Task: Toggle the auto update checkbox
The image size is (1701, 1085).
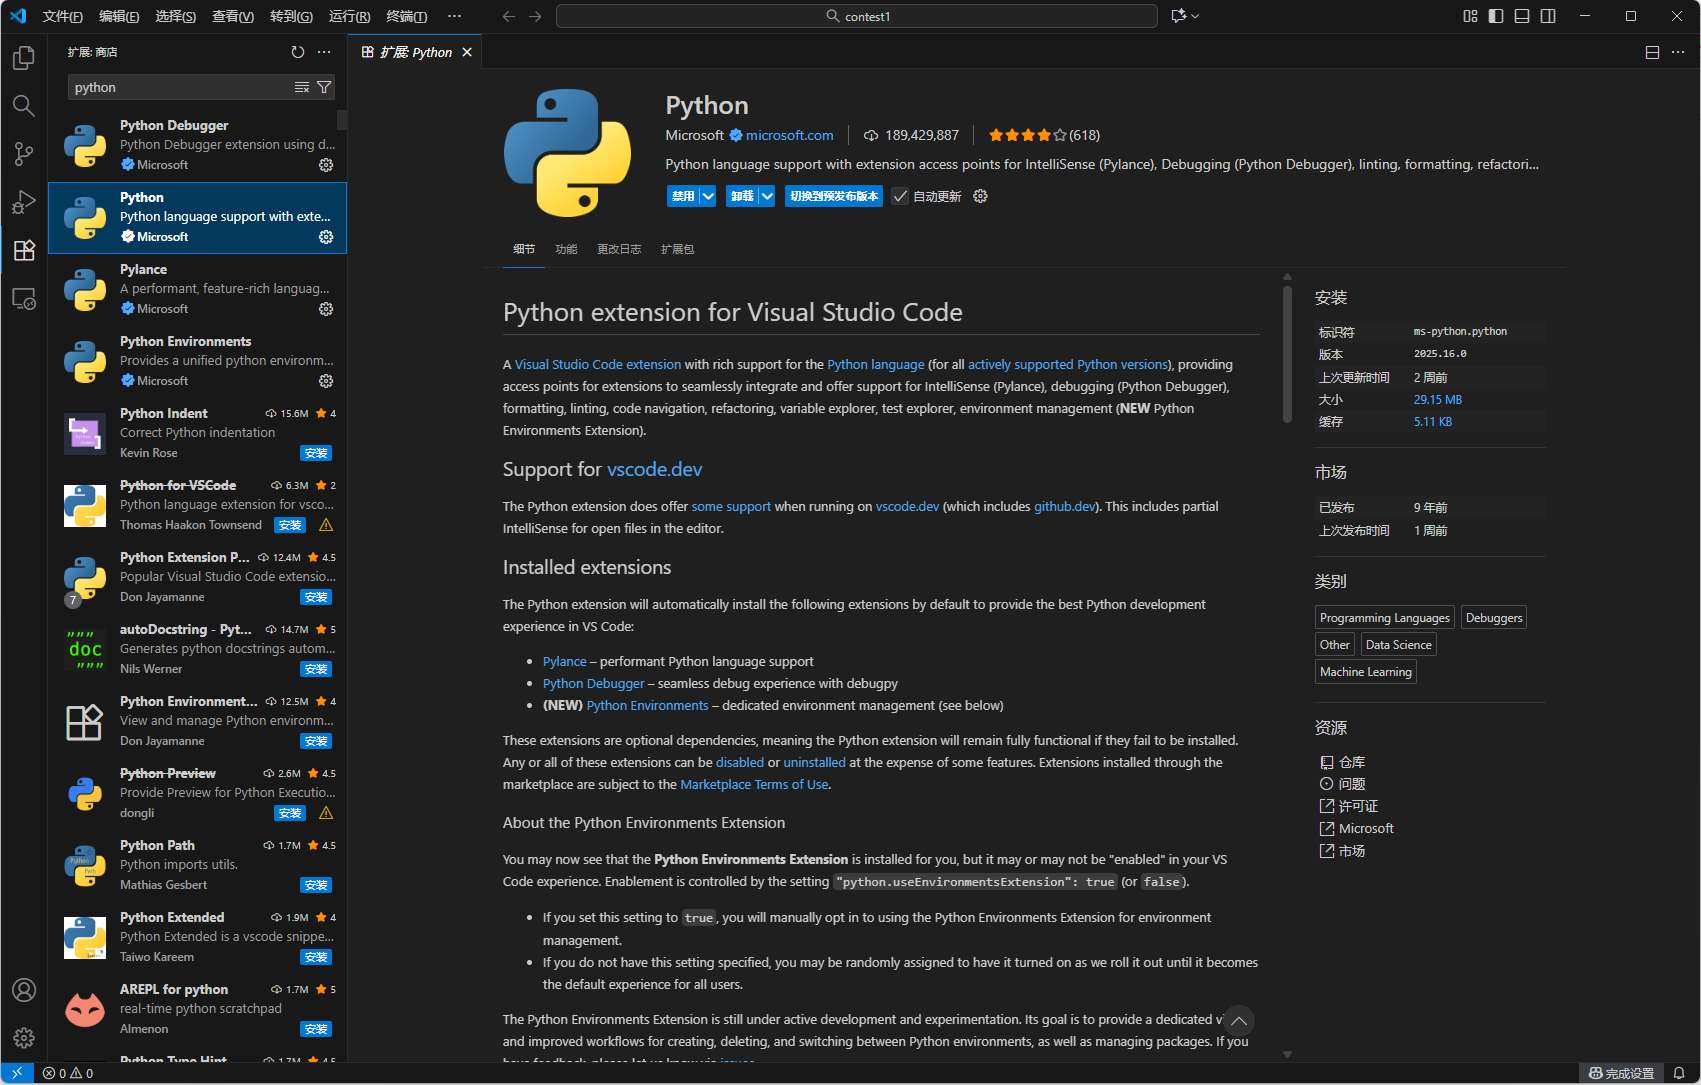Action: click(x=900, y=197)
